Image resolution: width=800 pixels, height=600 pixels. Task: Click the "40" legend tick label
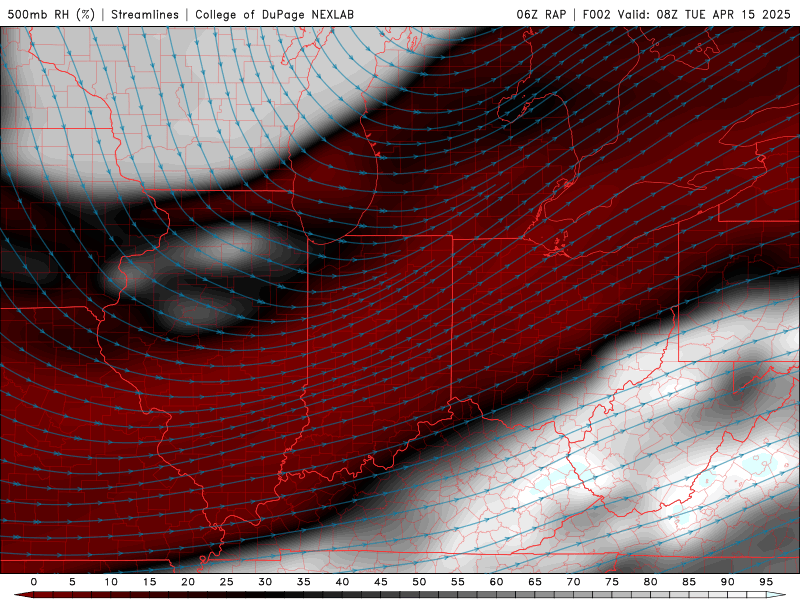coord(342,582)
